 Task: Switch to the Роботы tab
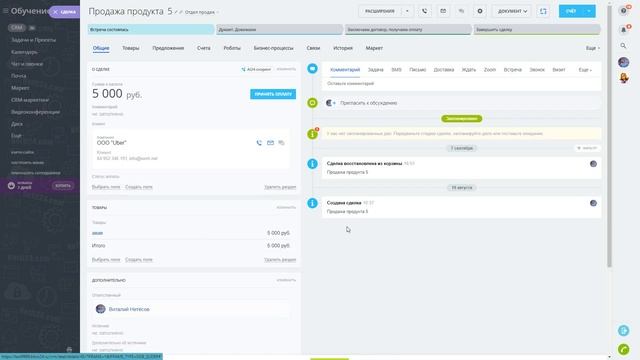coord(232,48)
